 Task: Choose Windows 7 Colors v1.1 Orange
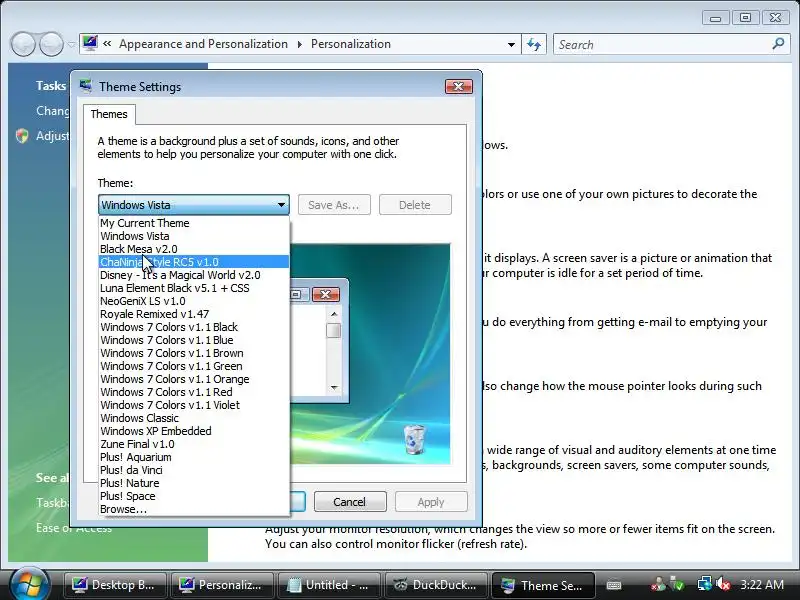pyautogui.click(x=194, y=379)
